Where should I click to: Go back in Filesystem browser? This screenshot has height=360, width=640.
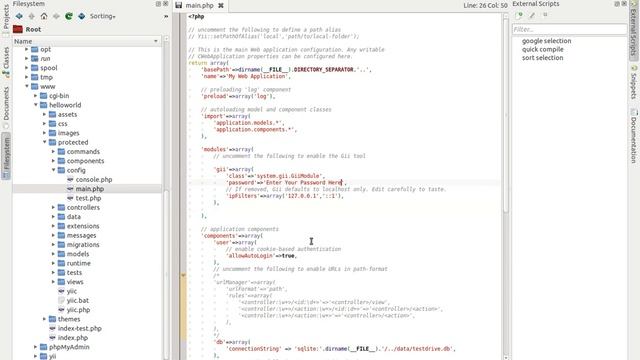(19, 16)
